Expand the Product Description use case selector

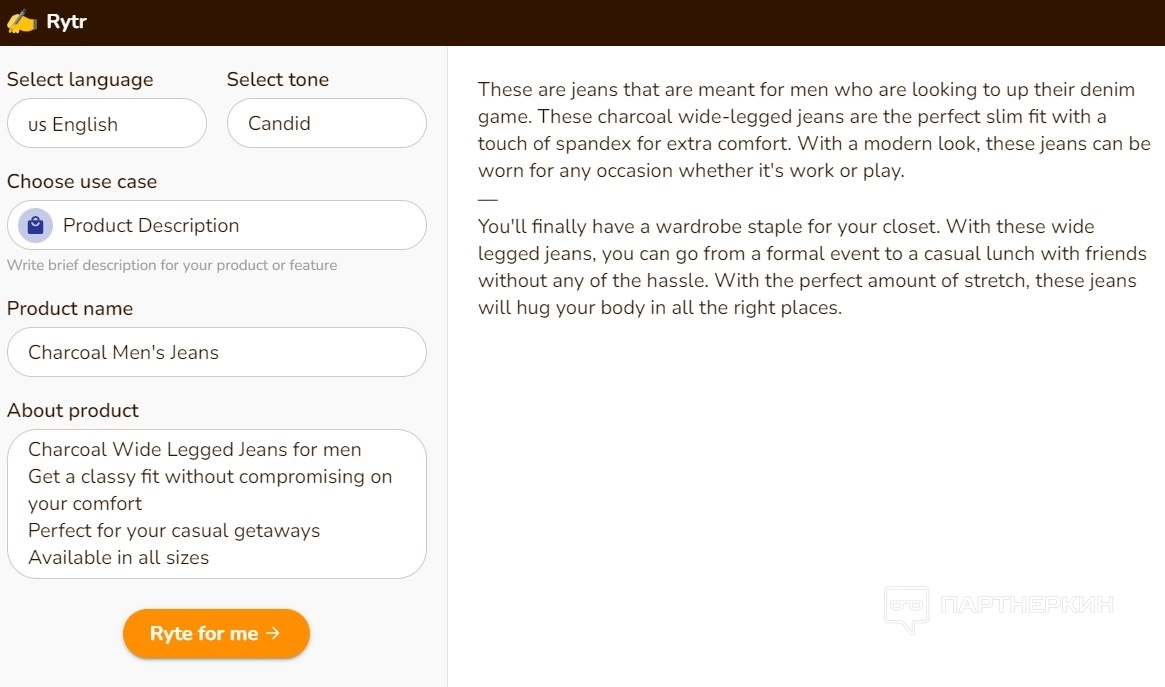point(217,225)
